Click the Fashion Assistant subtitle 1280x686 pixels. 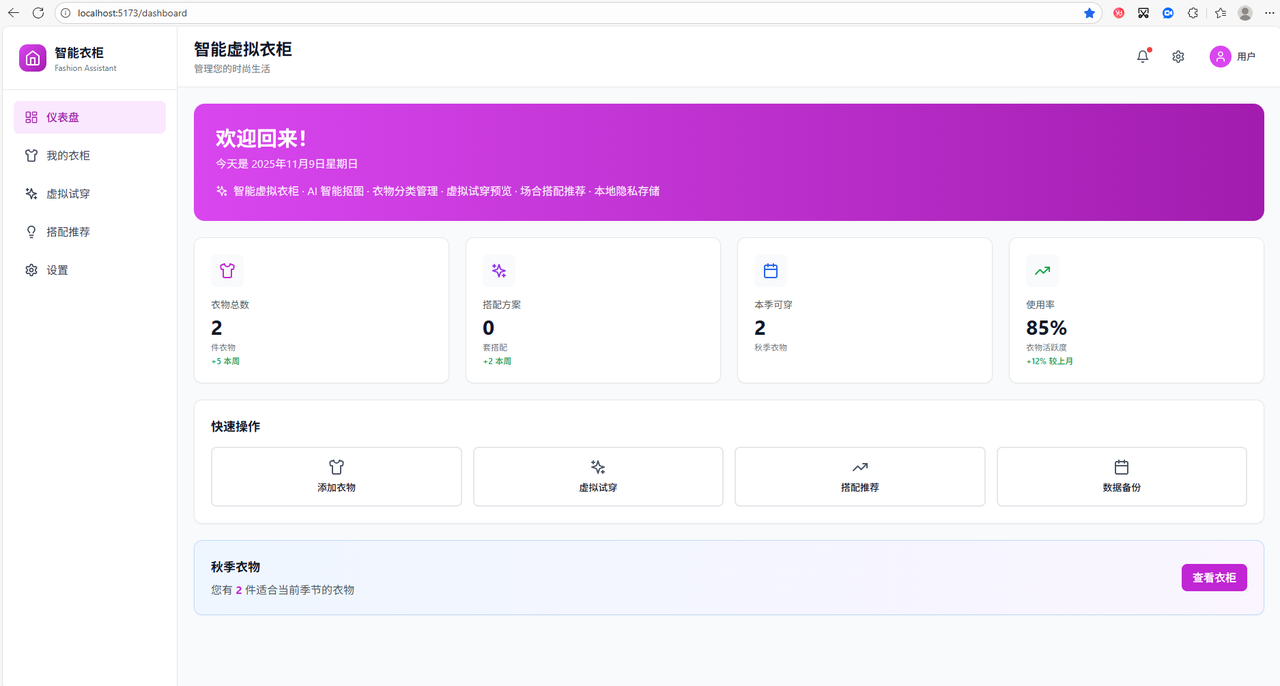(x=86, y=68)
